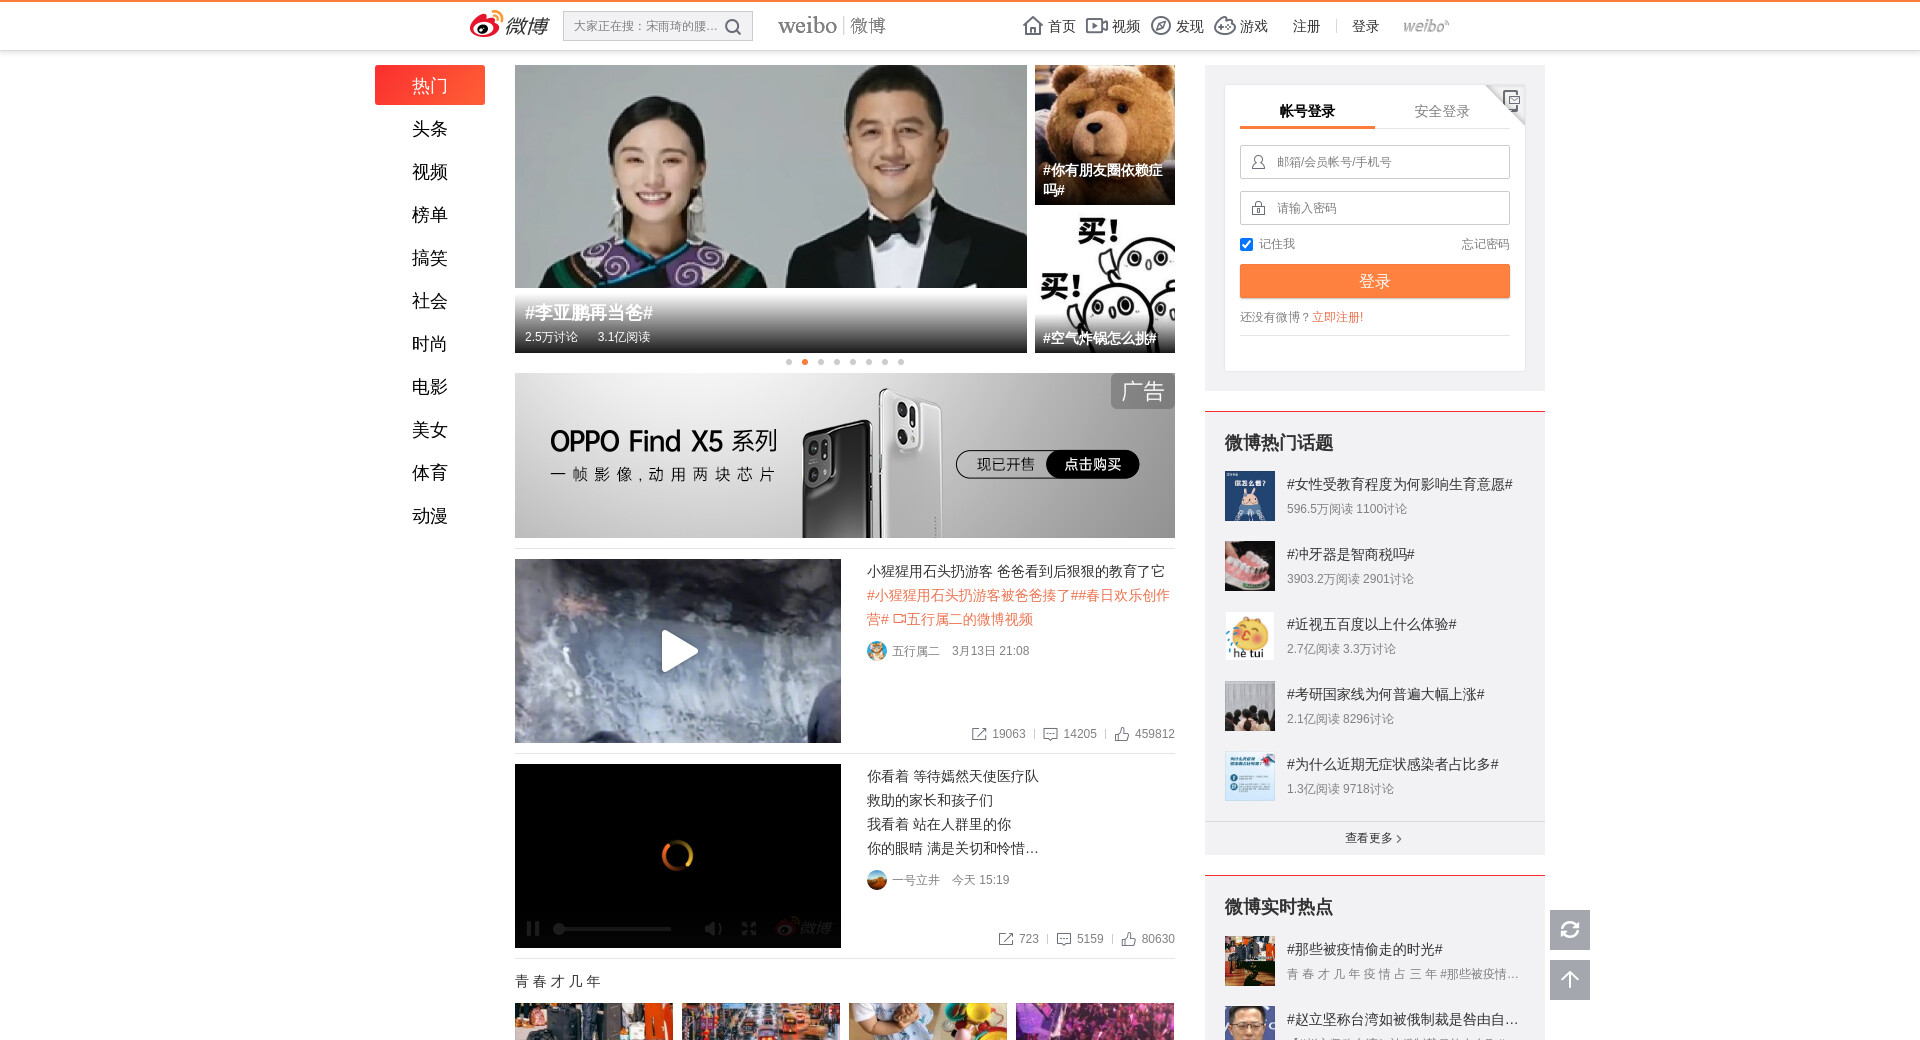Click the refresh page floating button
The height and width of the screenshot is (1040, 1920).
coord(1569,930)
